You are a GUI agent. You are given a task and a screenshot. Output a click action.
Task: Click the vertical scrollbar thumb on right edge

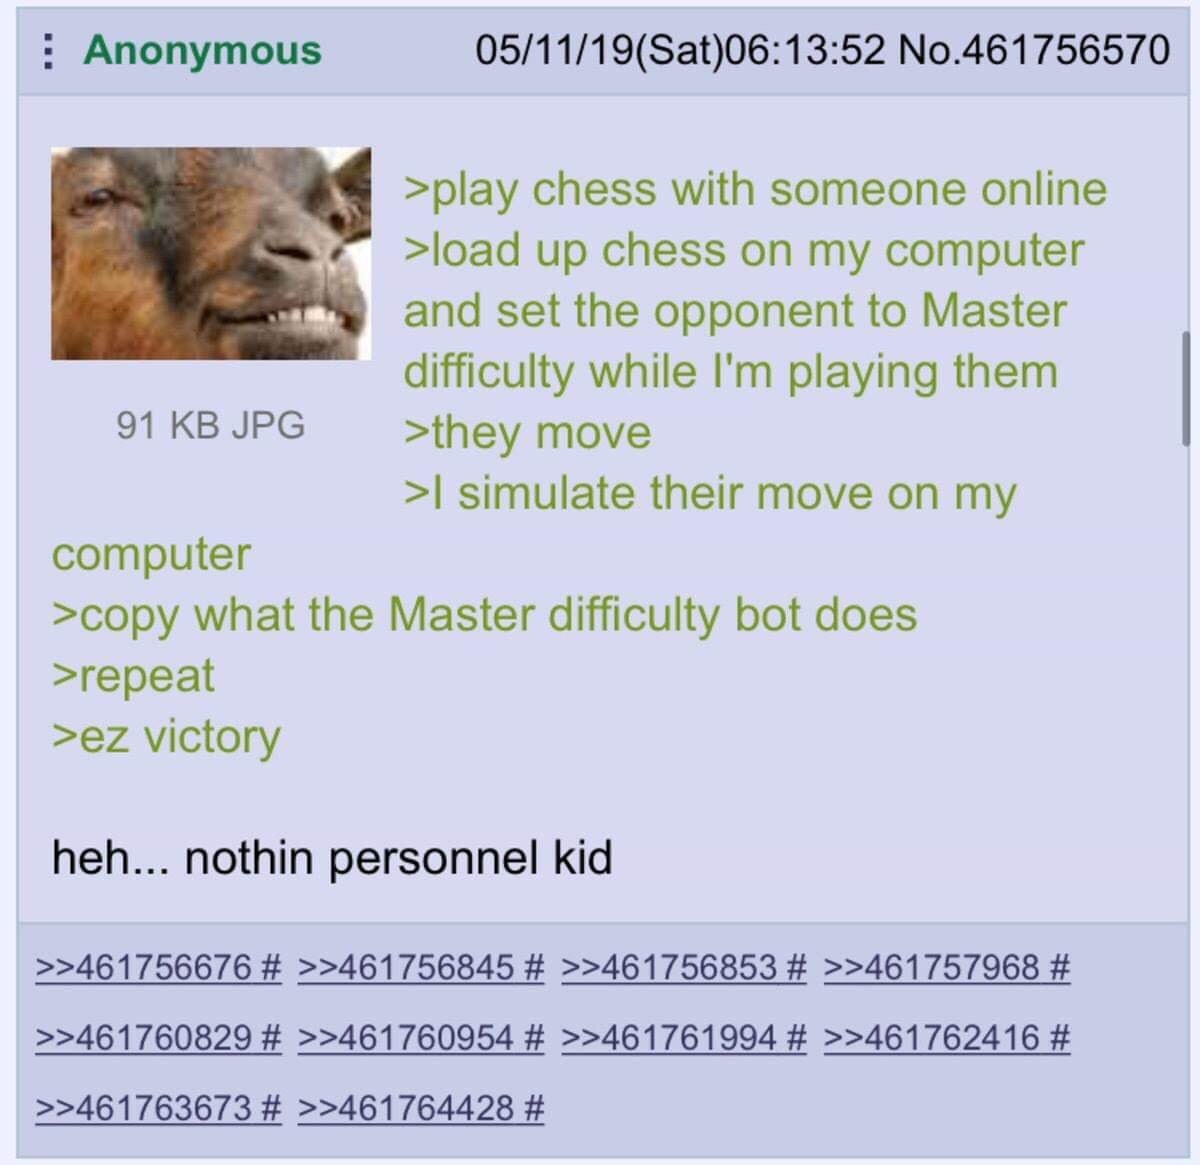[1185, 388]
